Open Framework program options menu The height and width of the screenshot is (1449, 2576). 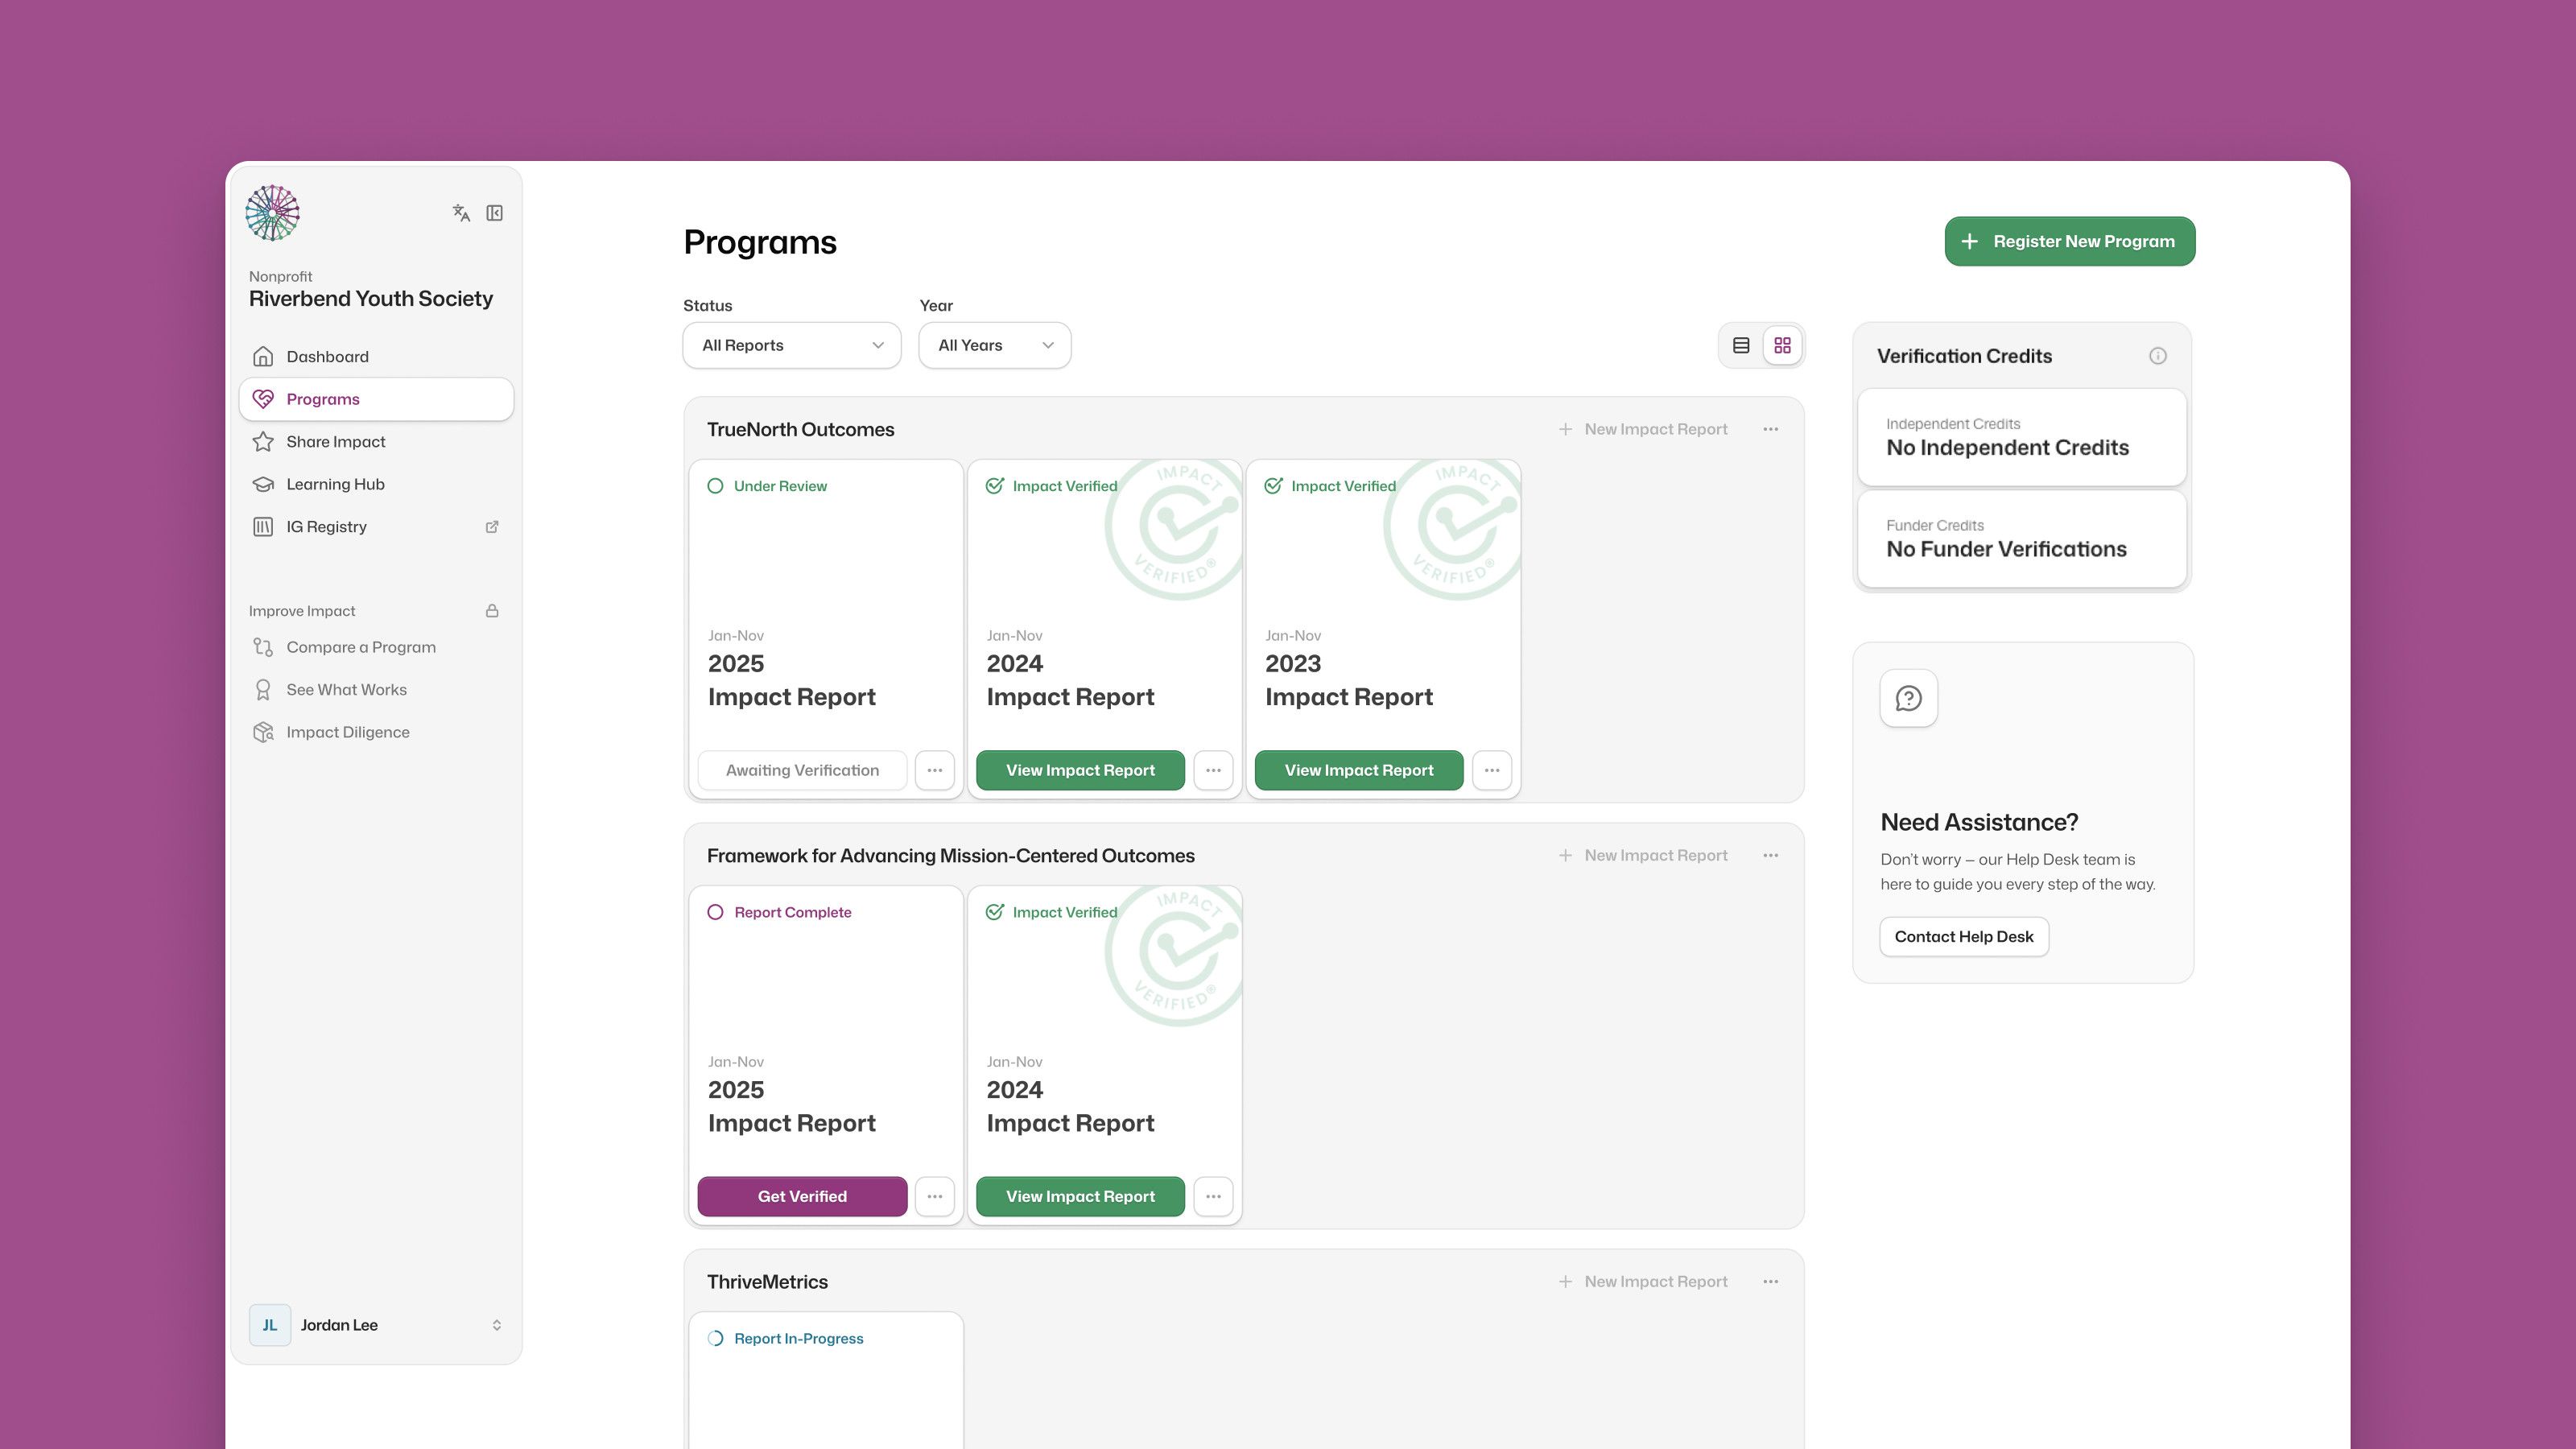coord(1771,856)
